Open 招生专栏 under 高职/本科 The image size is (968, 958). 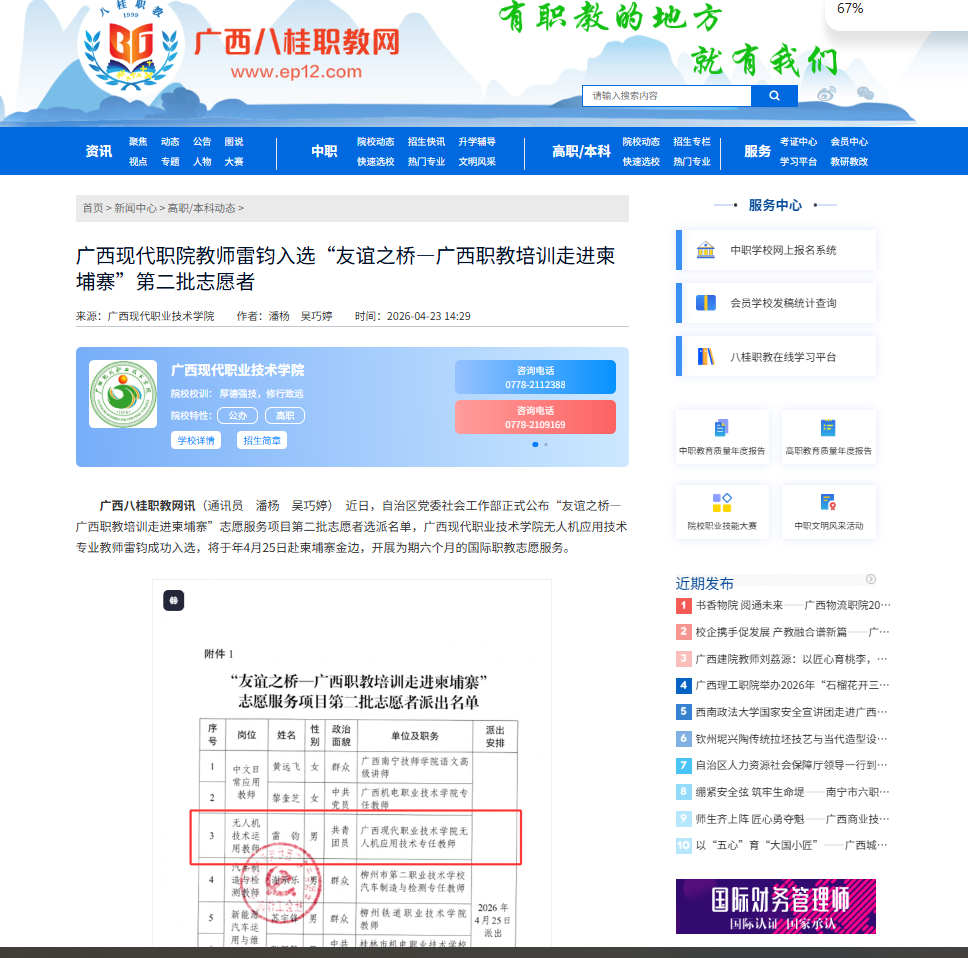pyautogui.click(x=691, y=141)
